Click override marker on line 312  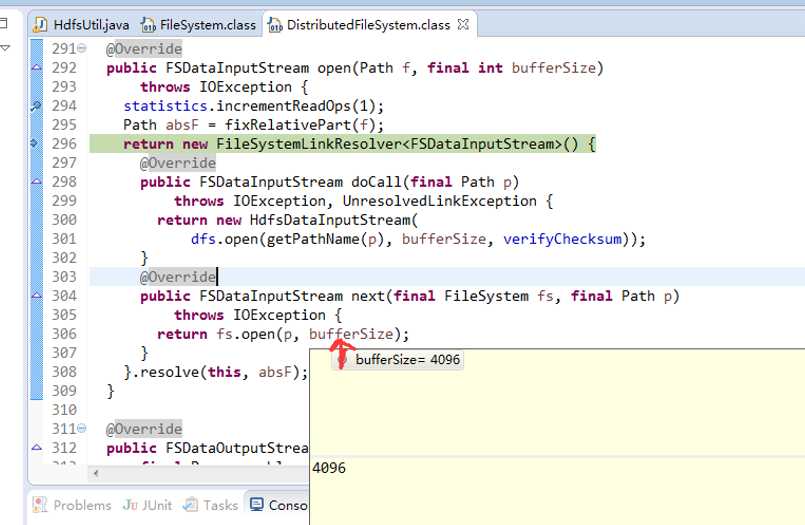36,448
